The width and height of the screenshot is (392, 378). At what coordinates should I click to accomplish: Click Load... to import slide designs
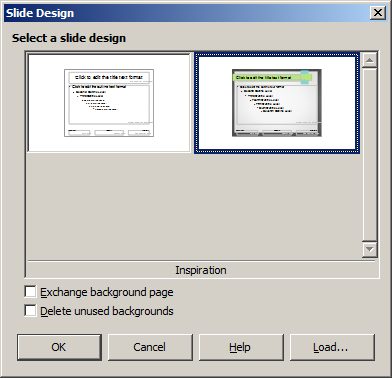click(x=332, y=347)
